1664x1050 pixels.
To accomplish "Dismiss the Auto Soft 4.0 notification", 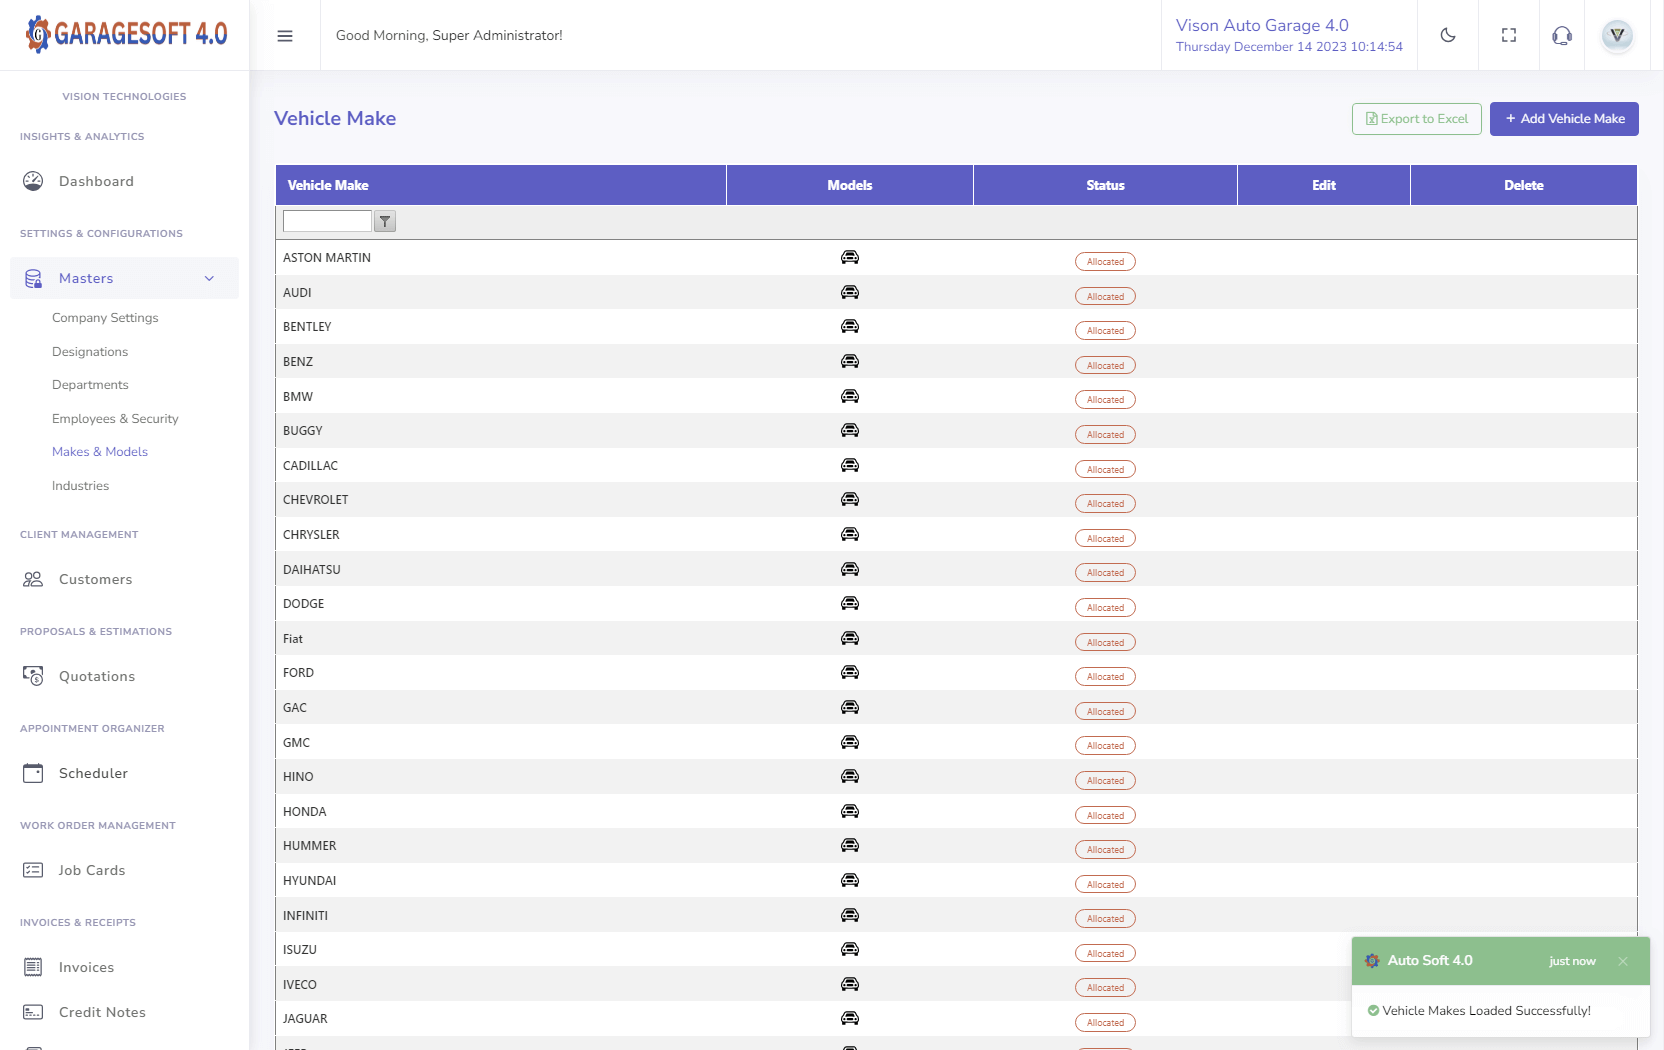I will (1623, 961).
